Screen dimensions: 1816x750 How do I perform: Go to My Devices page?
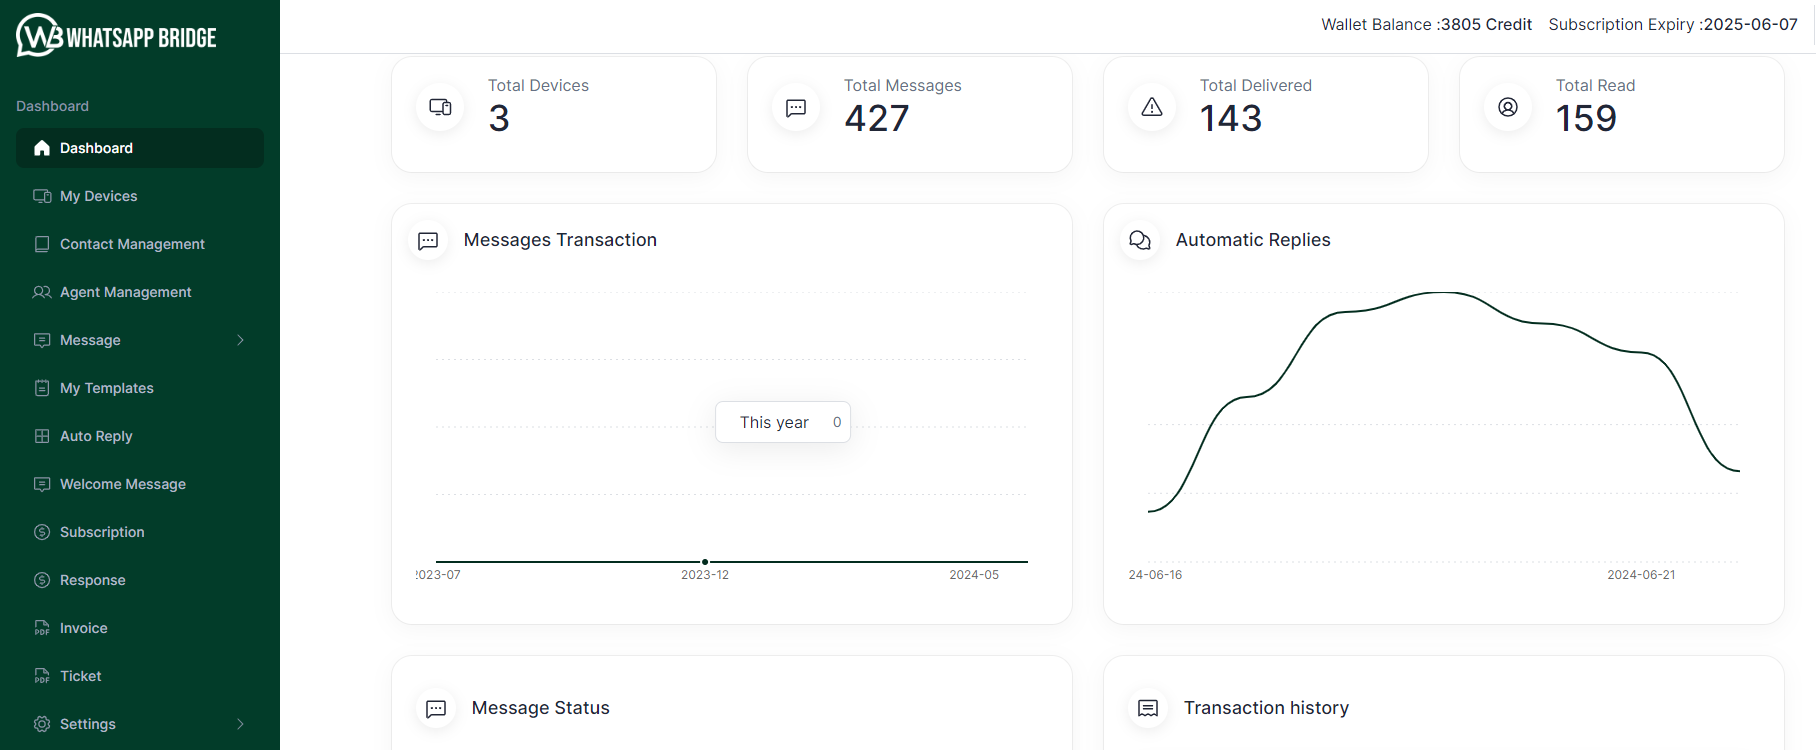point(140,196)
